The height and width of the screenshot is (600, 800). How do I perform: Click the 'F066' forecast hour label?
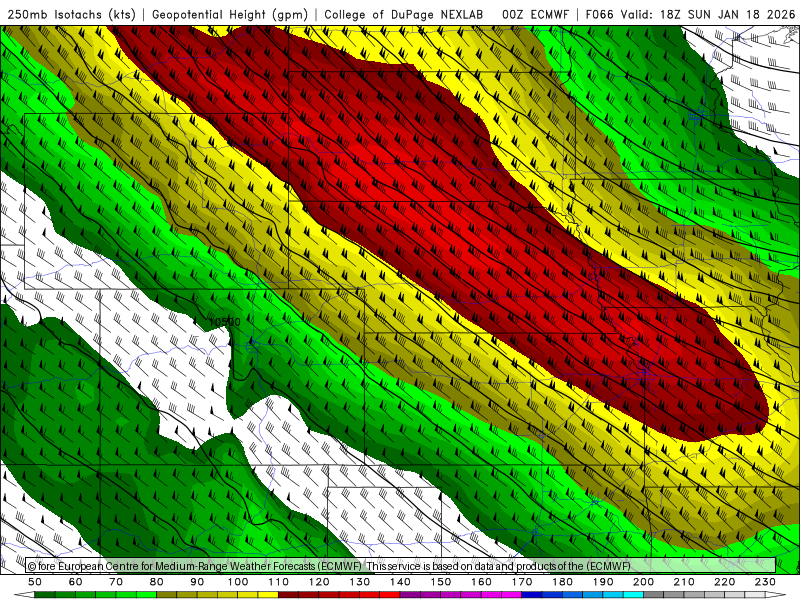[599, 14]
